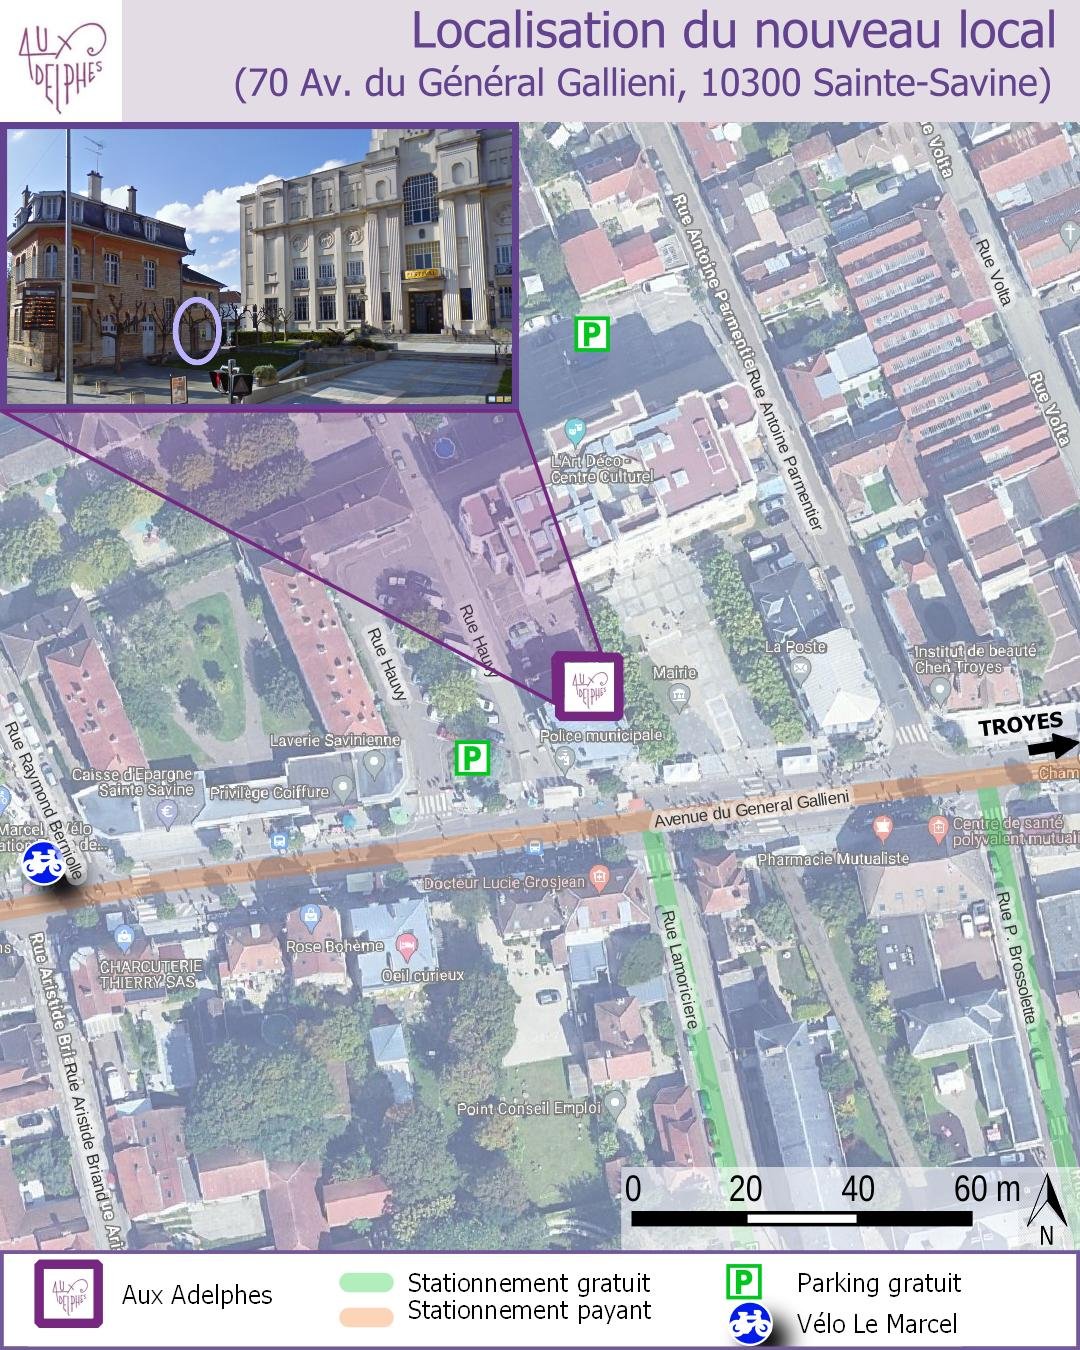Click the 'Privilège Coiffure' label
Image resolution: width=1080 pixels, height=1350 pixels.
pyautogui.click(x=269, y=793)
